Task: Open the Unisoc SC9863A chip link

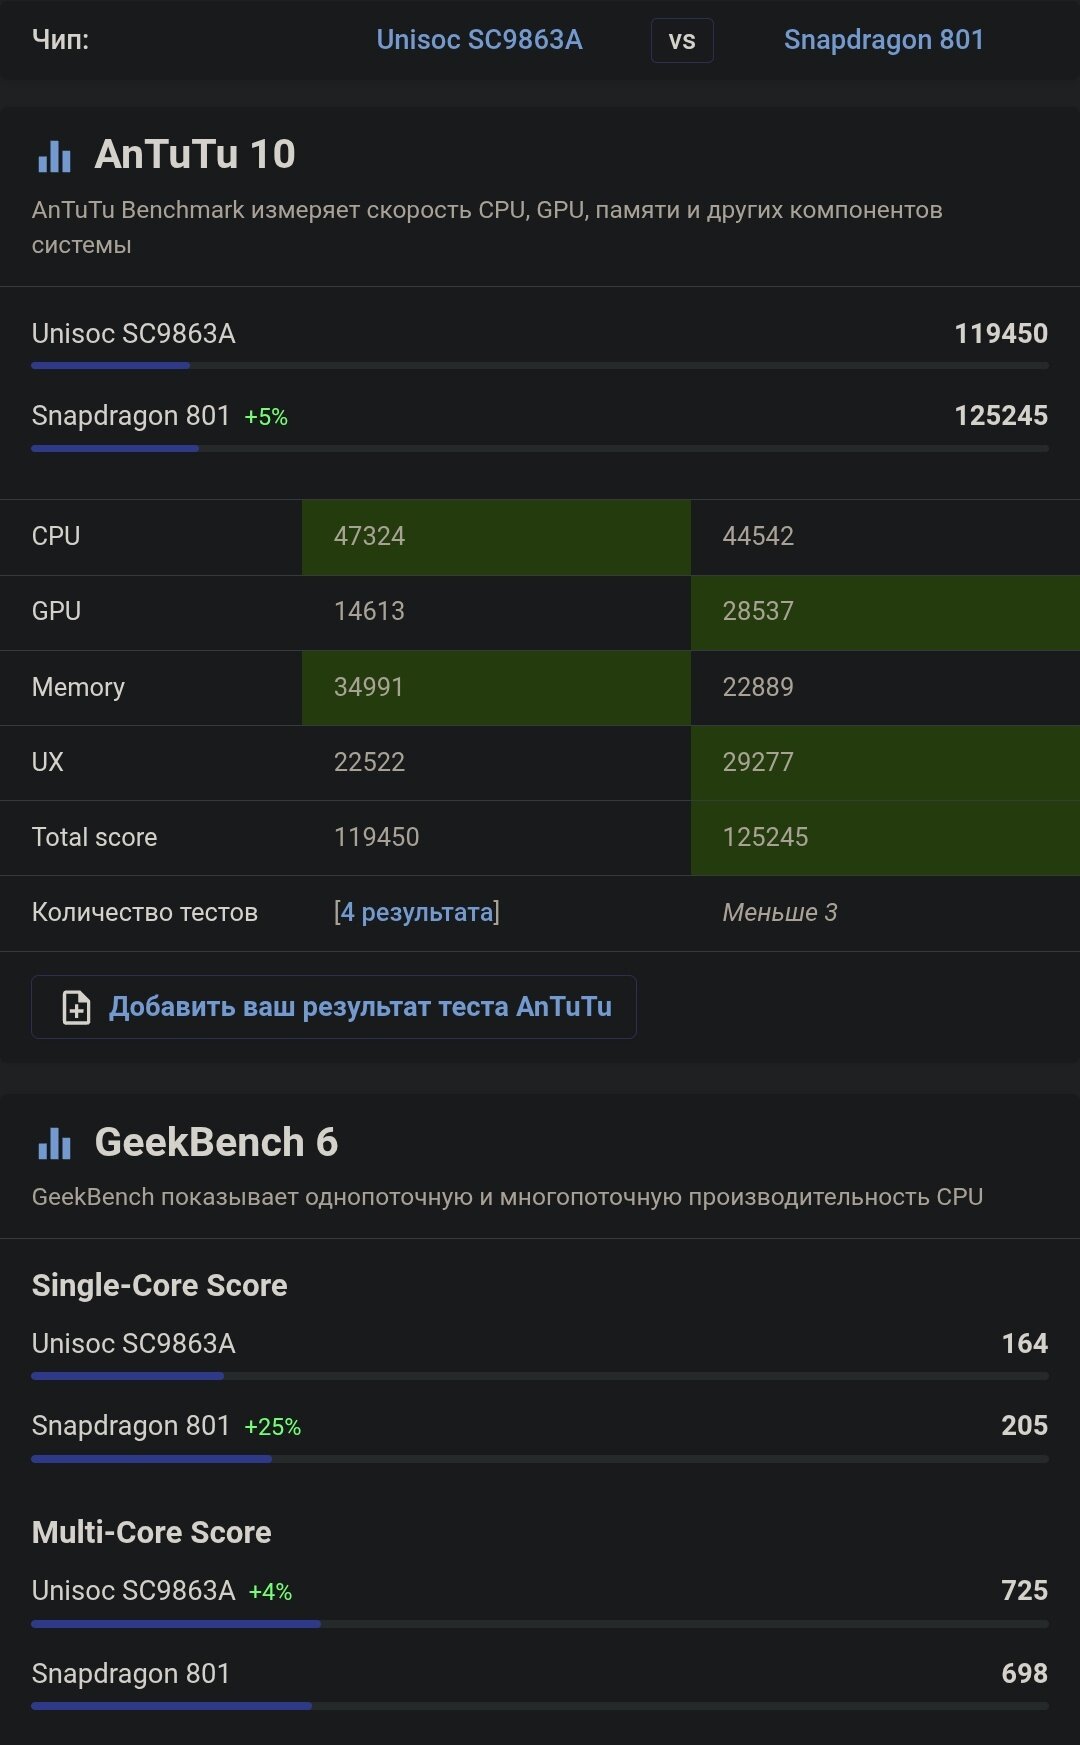Action: (x=479, y=40)
